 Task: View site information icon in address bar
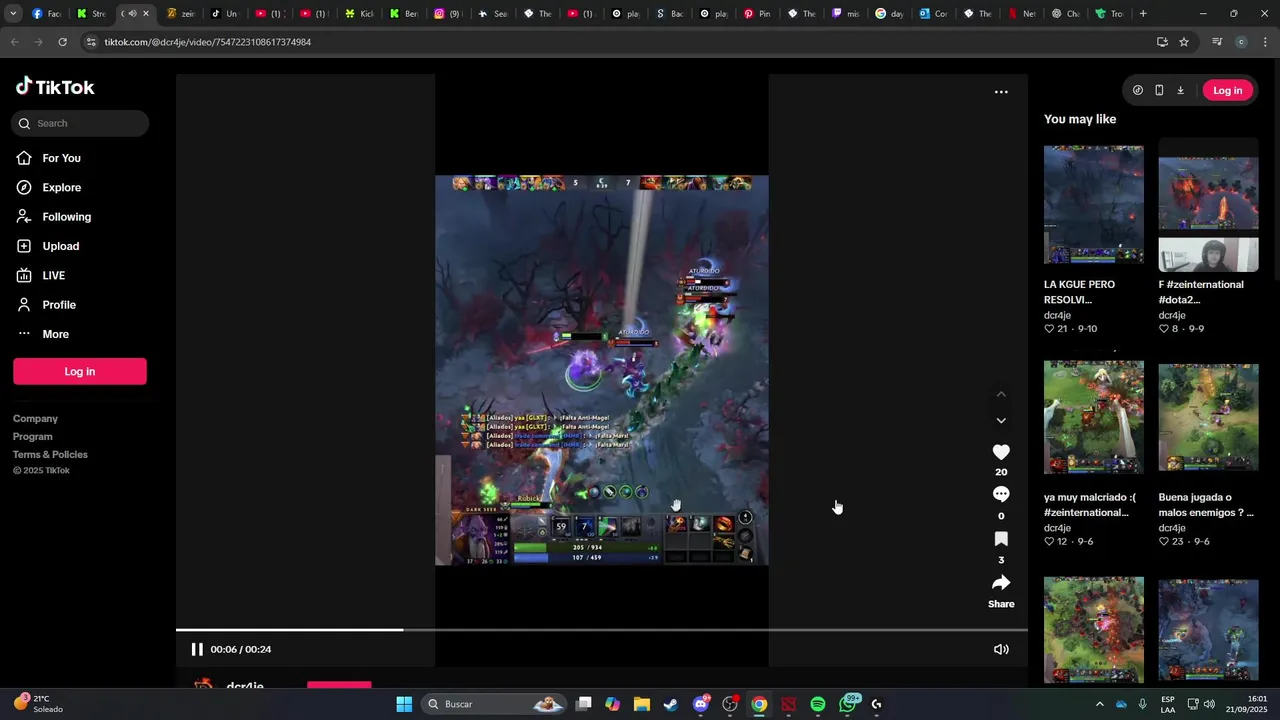(91, 42)
